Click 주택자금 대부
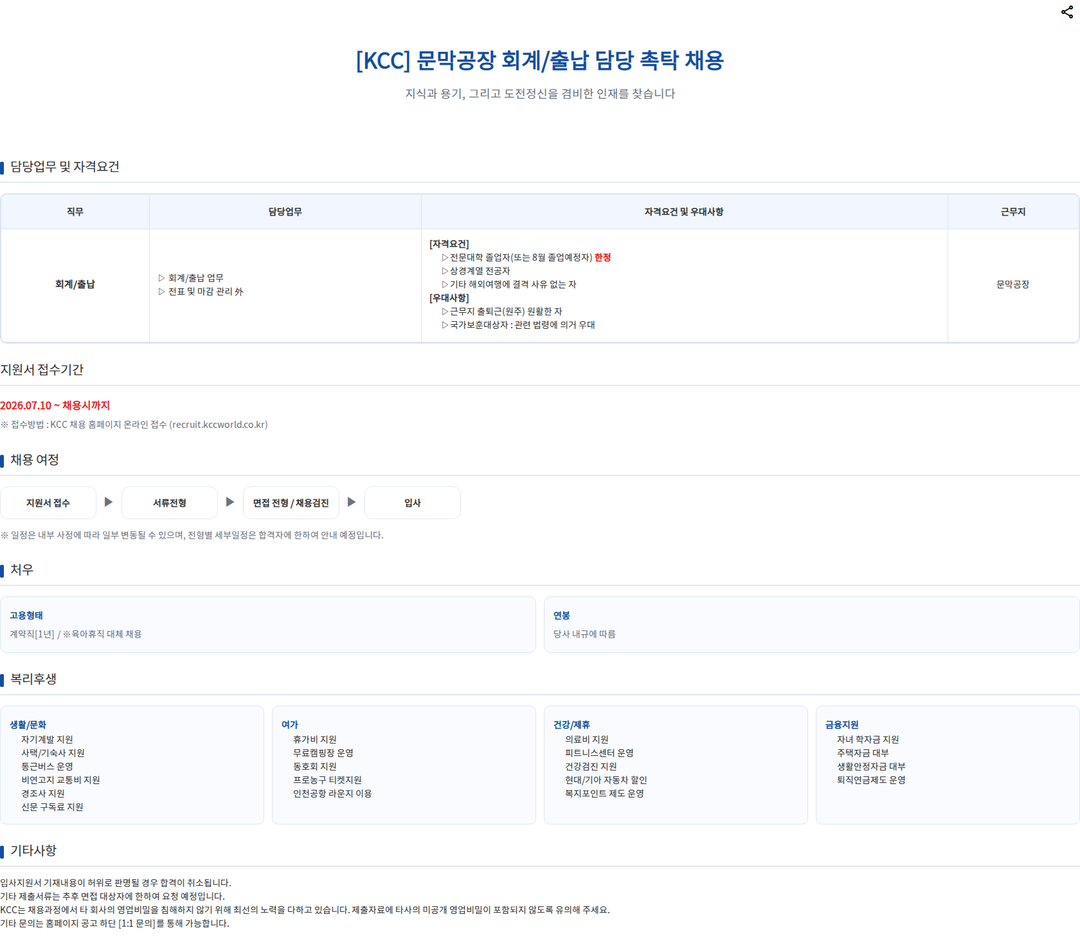 tap(863, 753)
